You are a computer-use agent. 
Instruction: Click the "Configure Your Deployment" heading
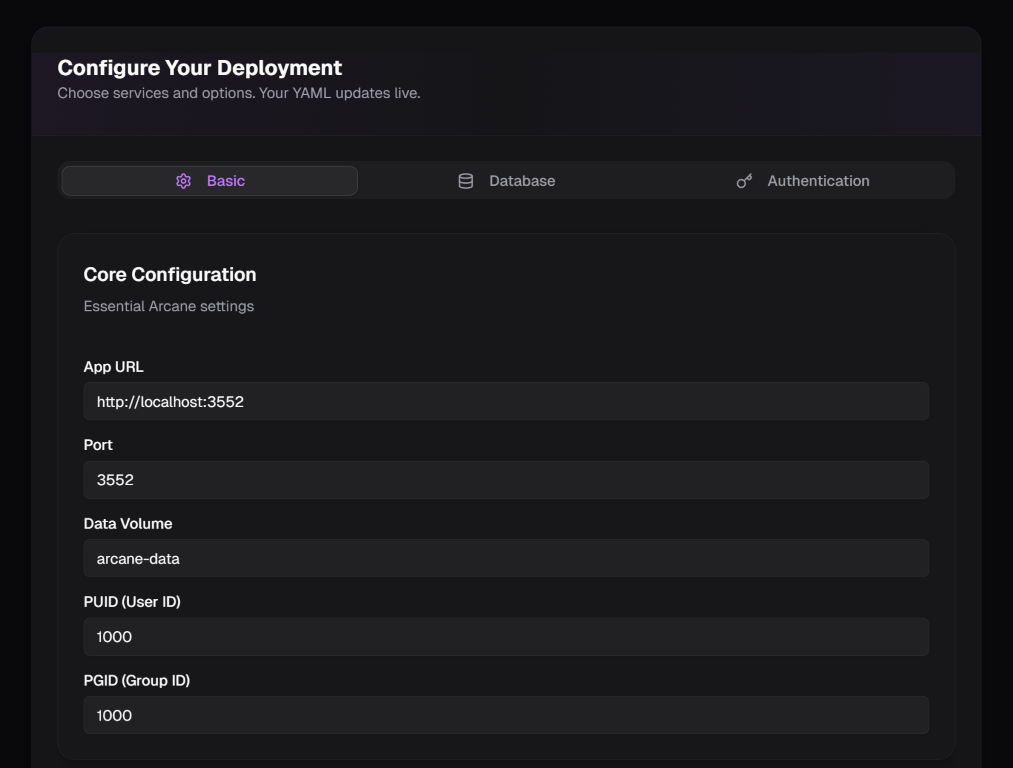click(x=200, y=68)
